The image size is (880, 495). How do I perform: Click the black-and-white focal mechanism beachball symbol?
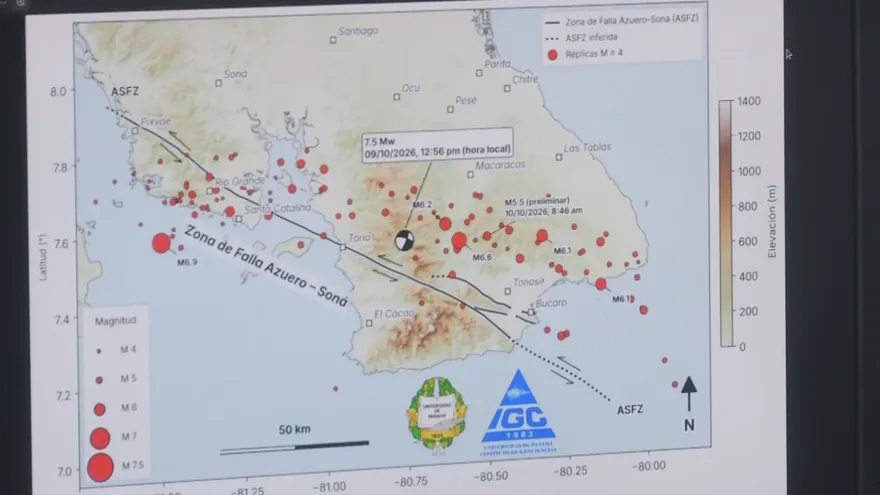(404, 240)
